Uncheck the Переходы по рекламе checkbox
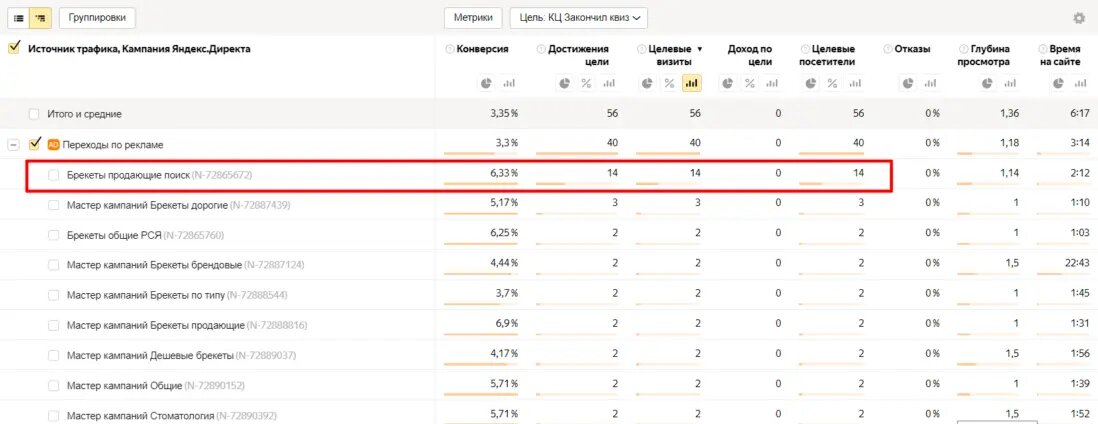This screenshot has height=424, width=1098. (x=34, y=144)
